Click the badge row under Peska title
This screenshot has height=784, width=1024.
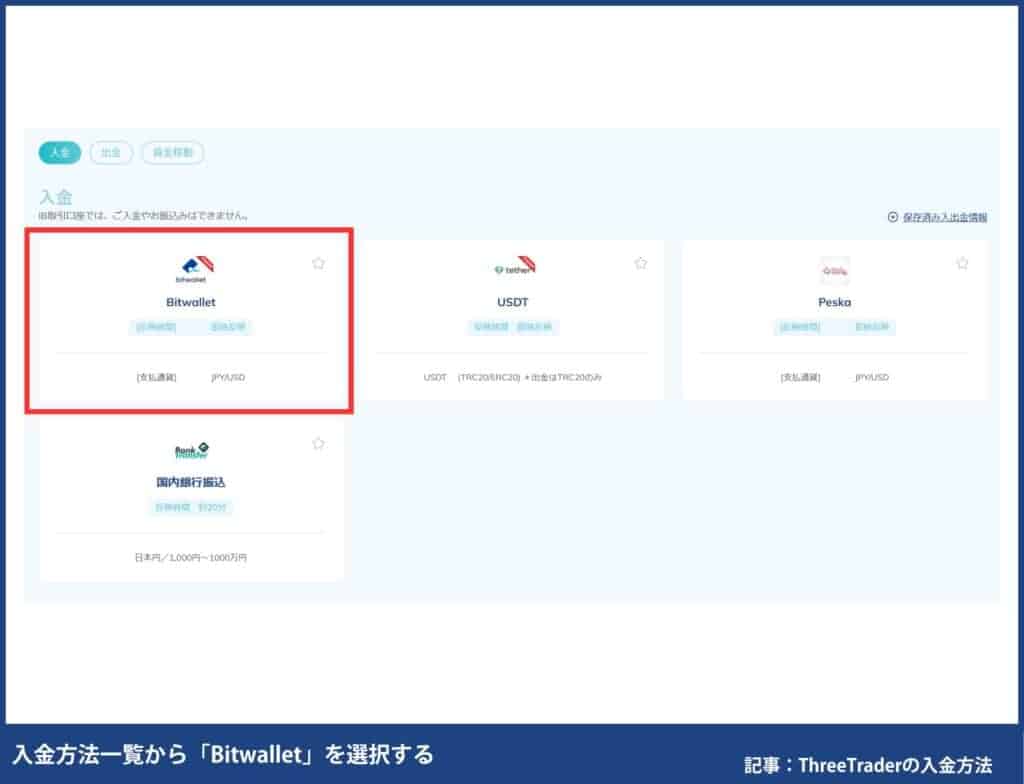tap(835, 327)
